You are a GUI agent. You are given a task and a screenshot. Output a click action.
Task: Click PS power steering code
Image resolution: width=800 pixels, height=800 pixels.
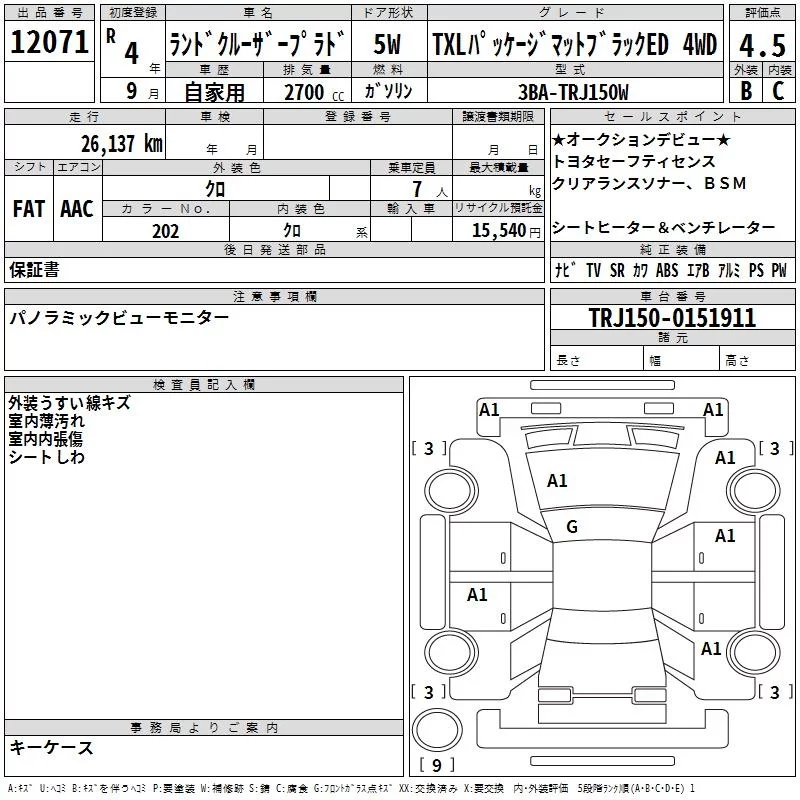[756, 270]
